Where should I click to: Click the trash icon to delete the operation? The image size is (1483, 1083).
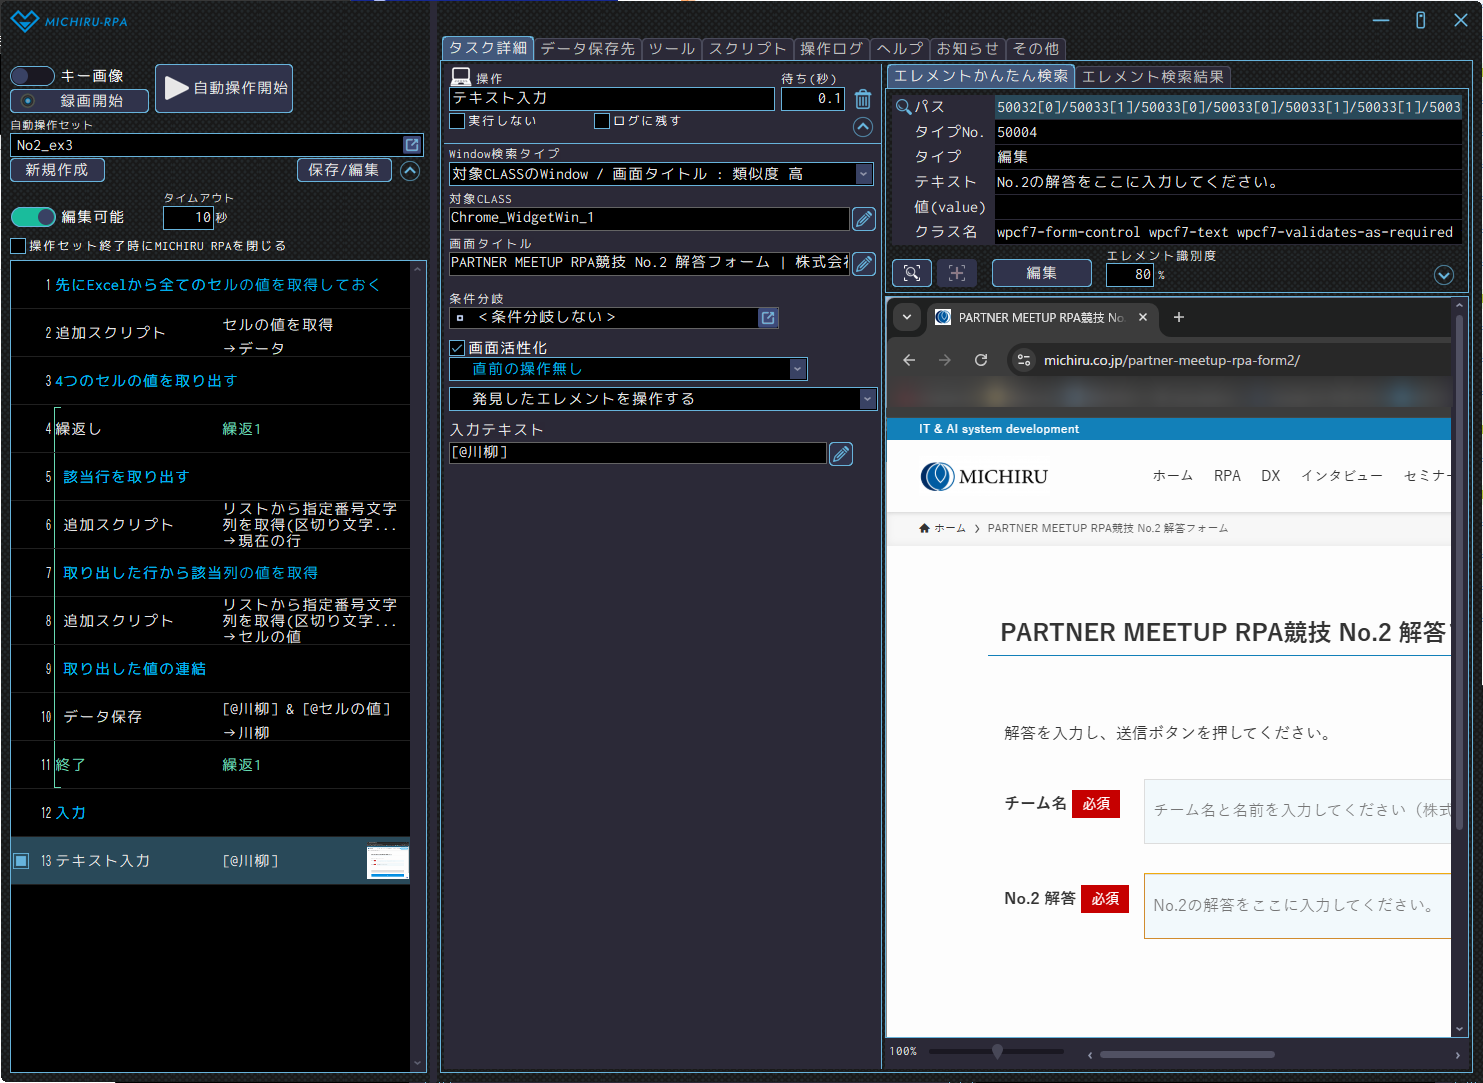coord(863,99)
